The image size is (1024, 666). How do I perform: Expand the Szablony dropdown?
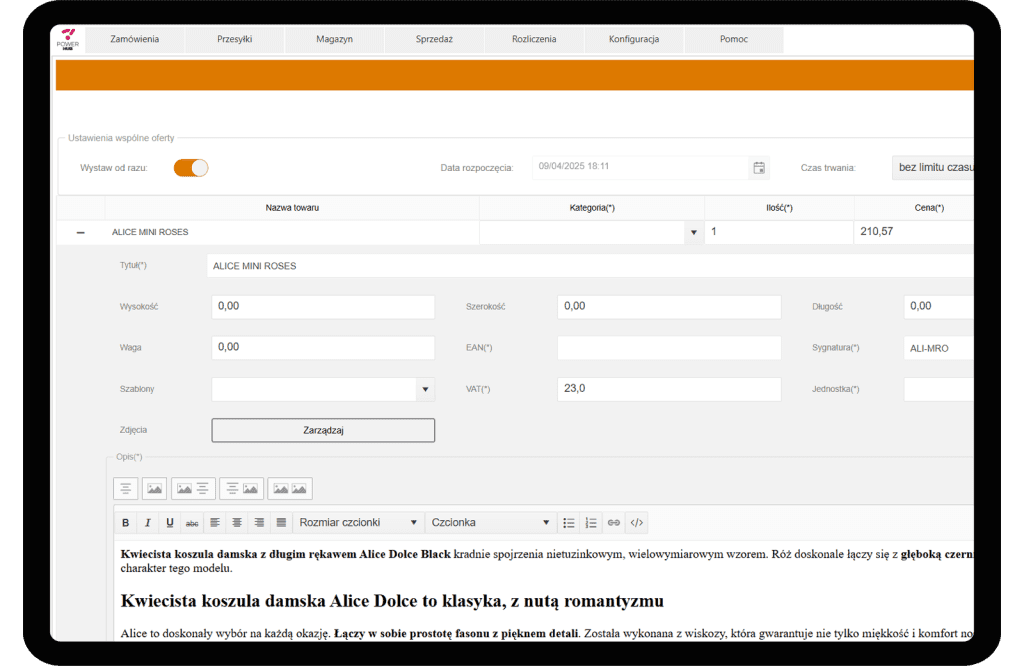(424, 389)
